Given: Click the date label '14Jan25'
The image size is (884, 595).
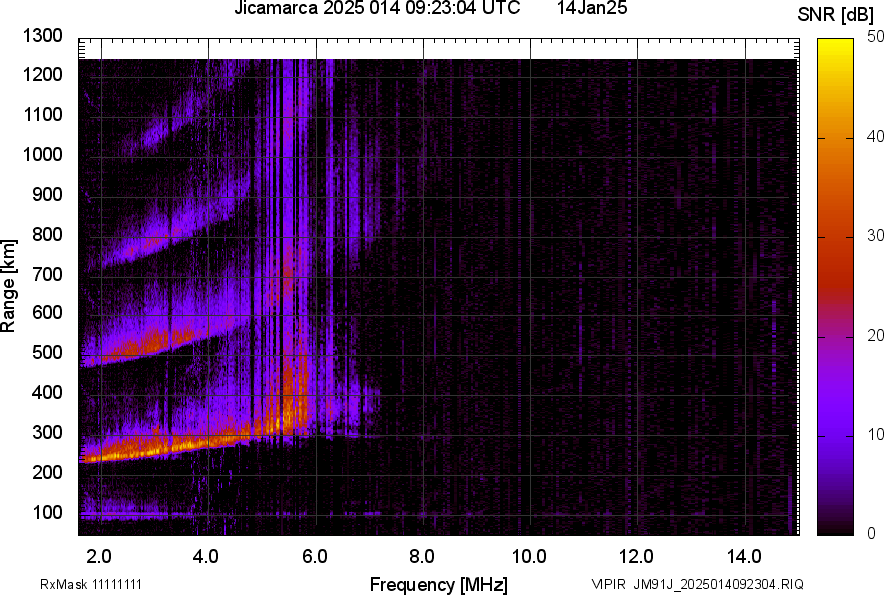Looking at the screenshot, I should pyautogui.click(x=592, y=8).
